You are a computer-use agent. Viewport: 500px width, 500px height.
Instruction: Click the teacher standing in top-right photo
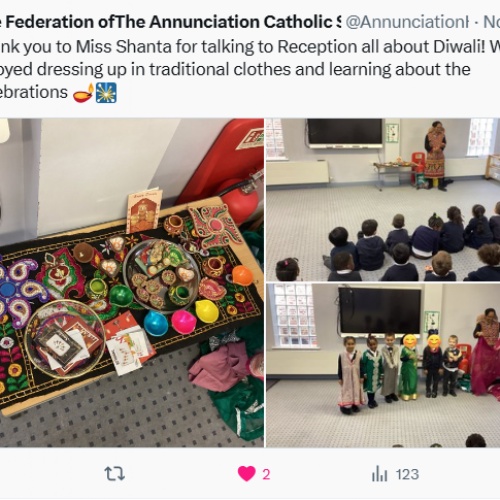pos(435,156)
